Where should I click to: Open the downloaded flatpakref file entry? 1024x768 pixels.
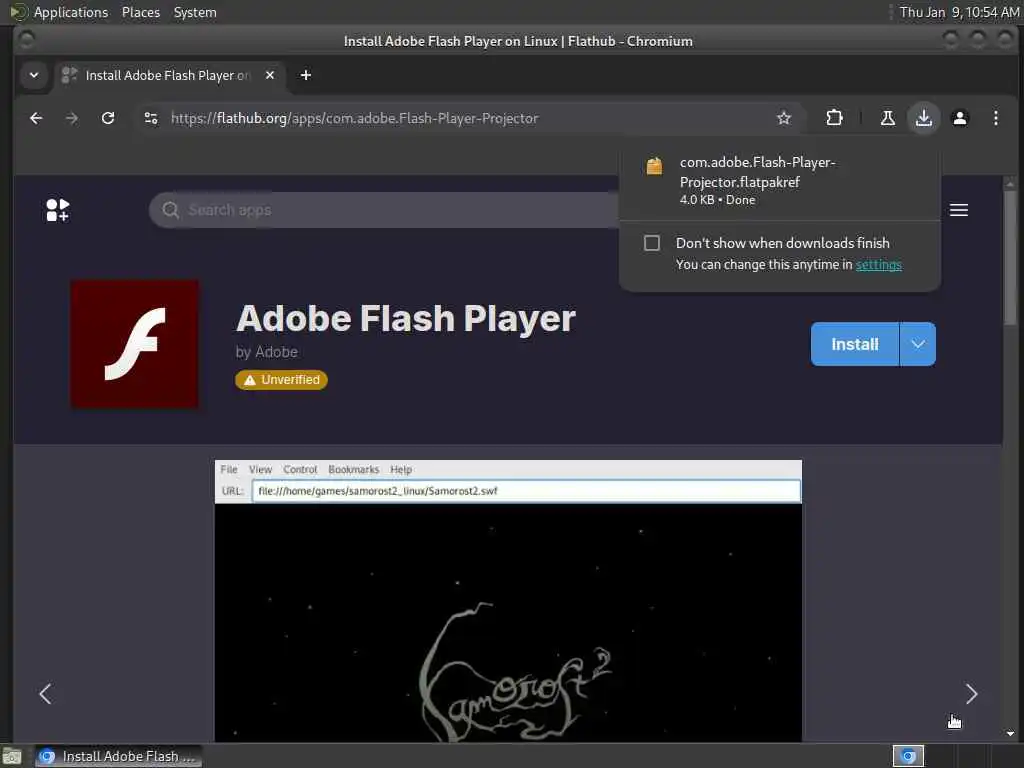780,180
